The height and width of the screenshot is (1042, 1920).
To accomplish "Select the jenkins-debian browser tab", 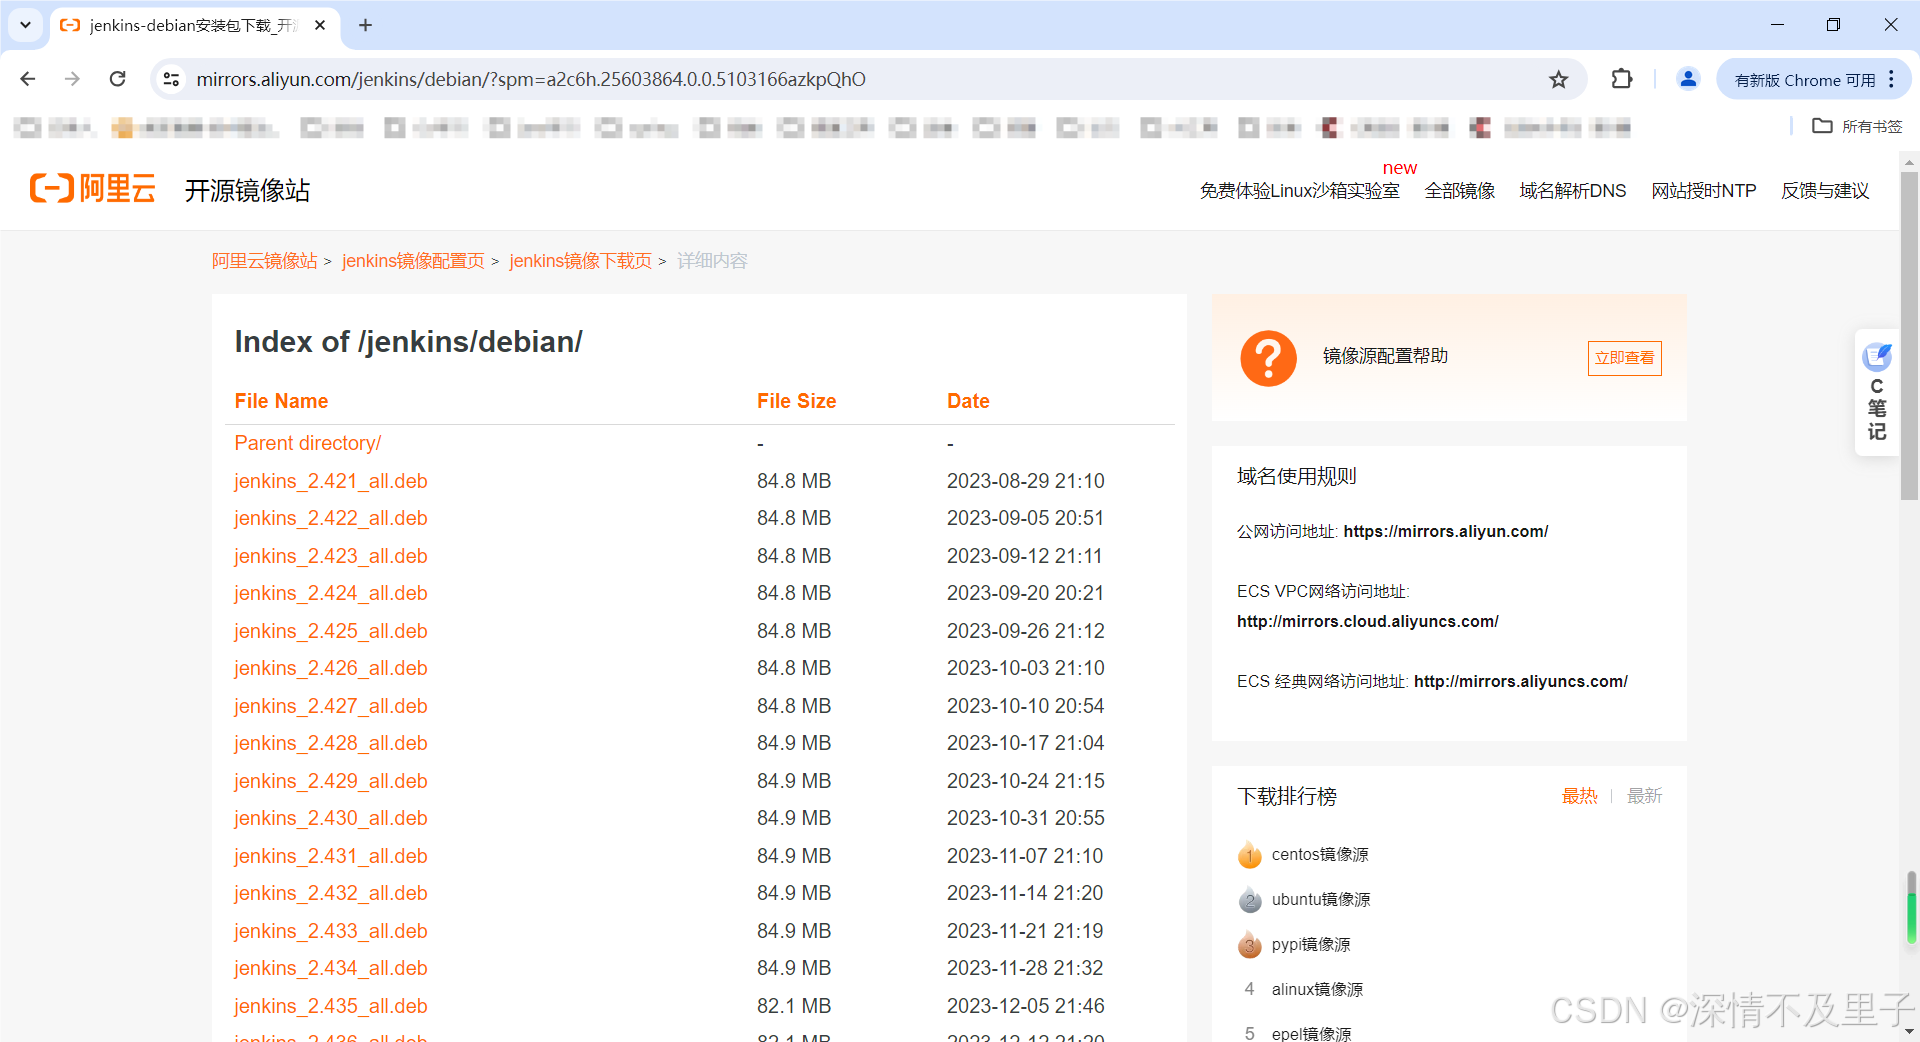I will pos(193,26).
